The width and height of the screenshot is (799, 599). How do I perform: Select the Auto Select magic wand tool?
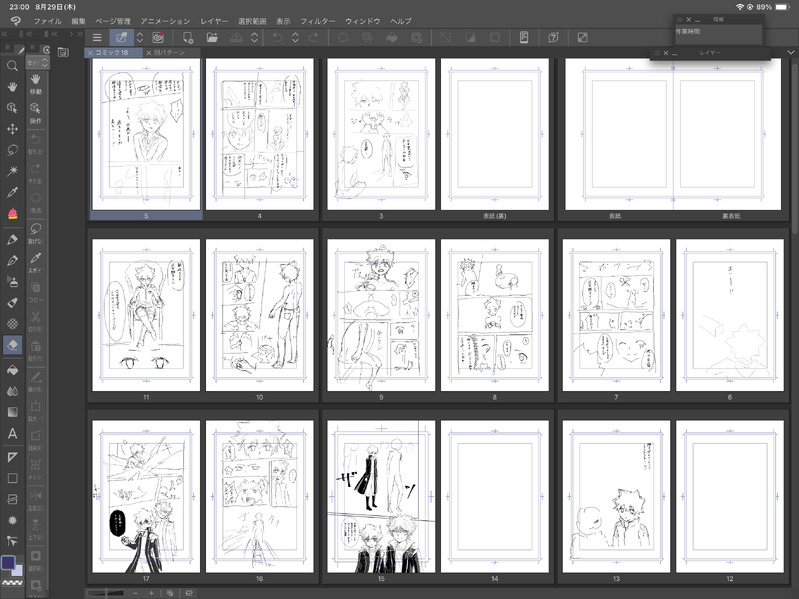coord(12,171)
